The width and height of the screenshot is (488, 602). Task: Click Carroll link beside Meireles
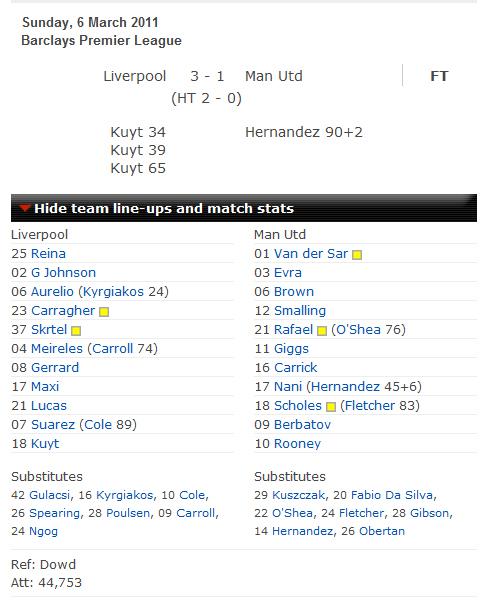(112, 349)
